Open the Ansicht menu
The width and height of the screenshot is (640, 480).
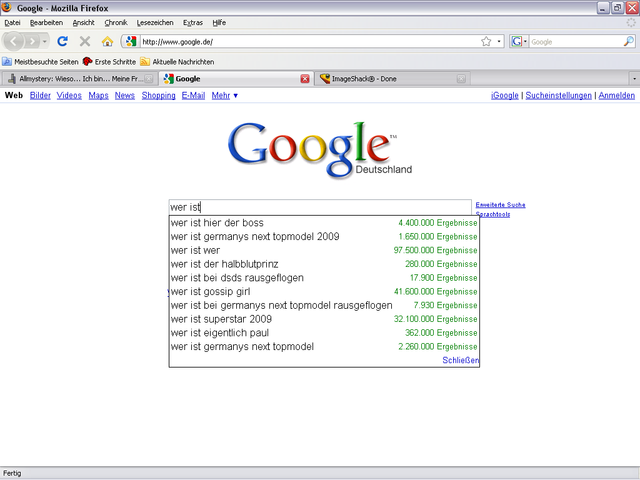click(x=83, y=23)
